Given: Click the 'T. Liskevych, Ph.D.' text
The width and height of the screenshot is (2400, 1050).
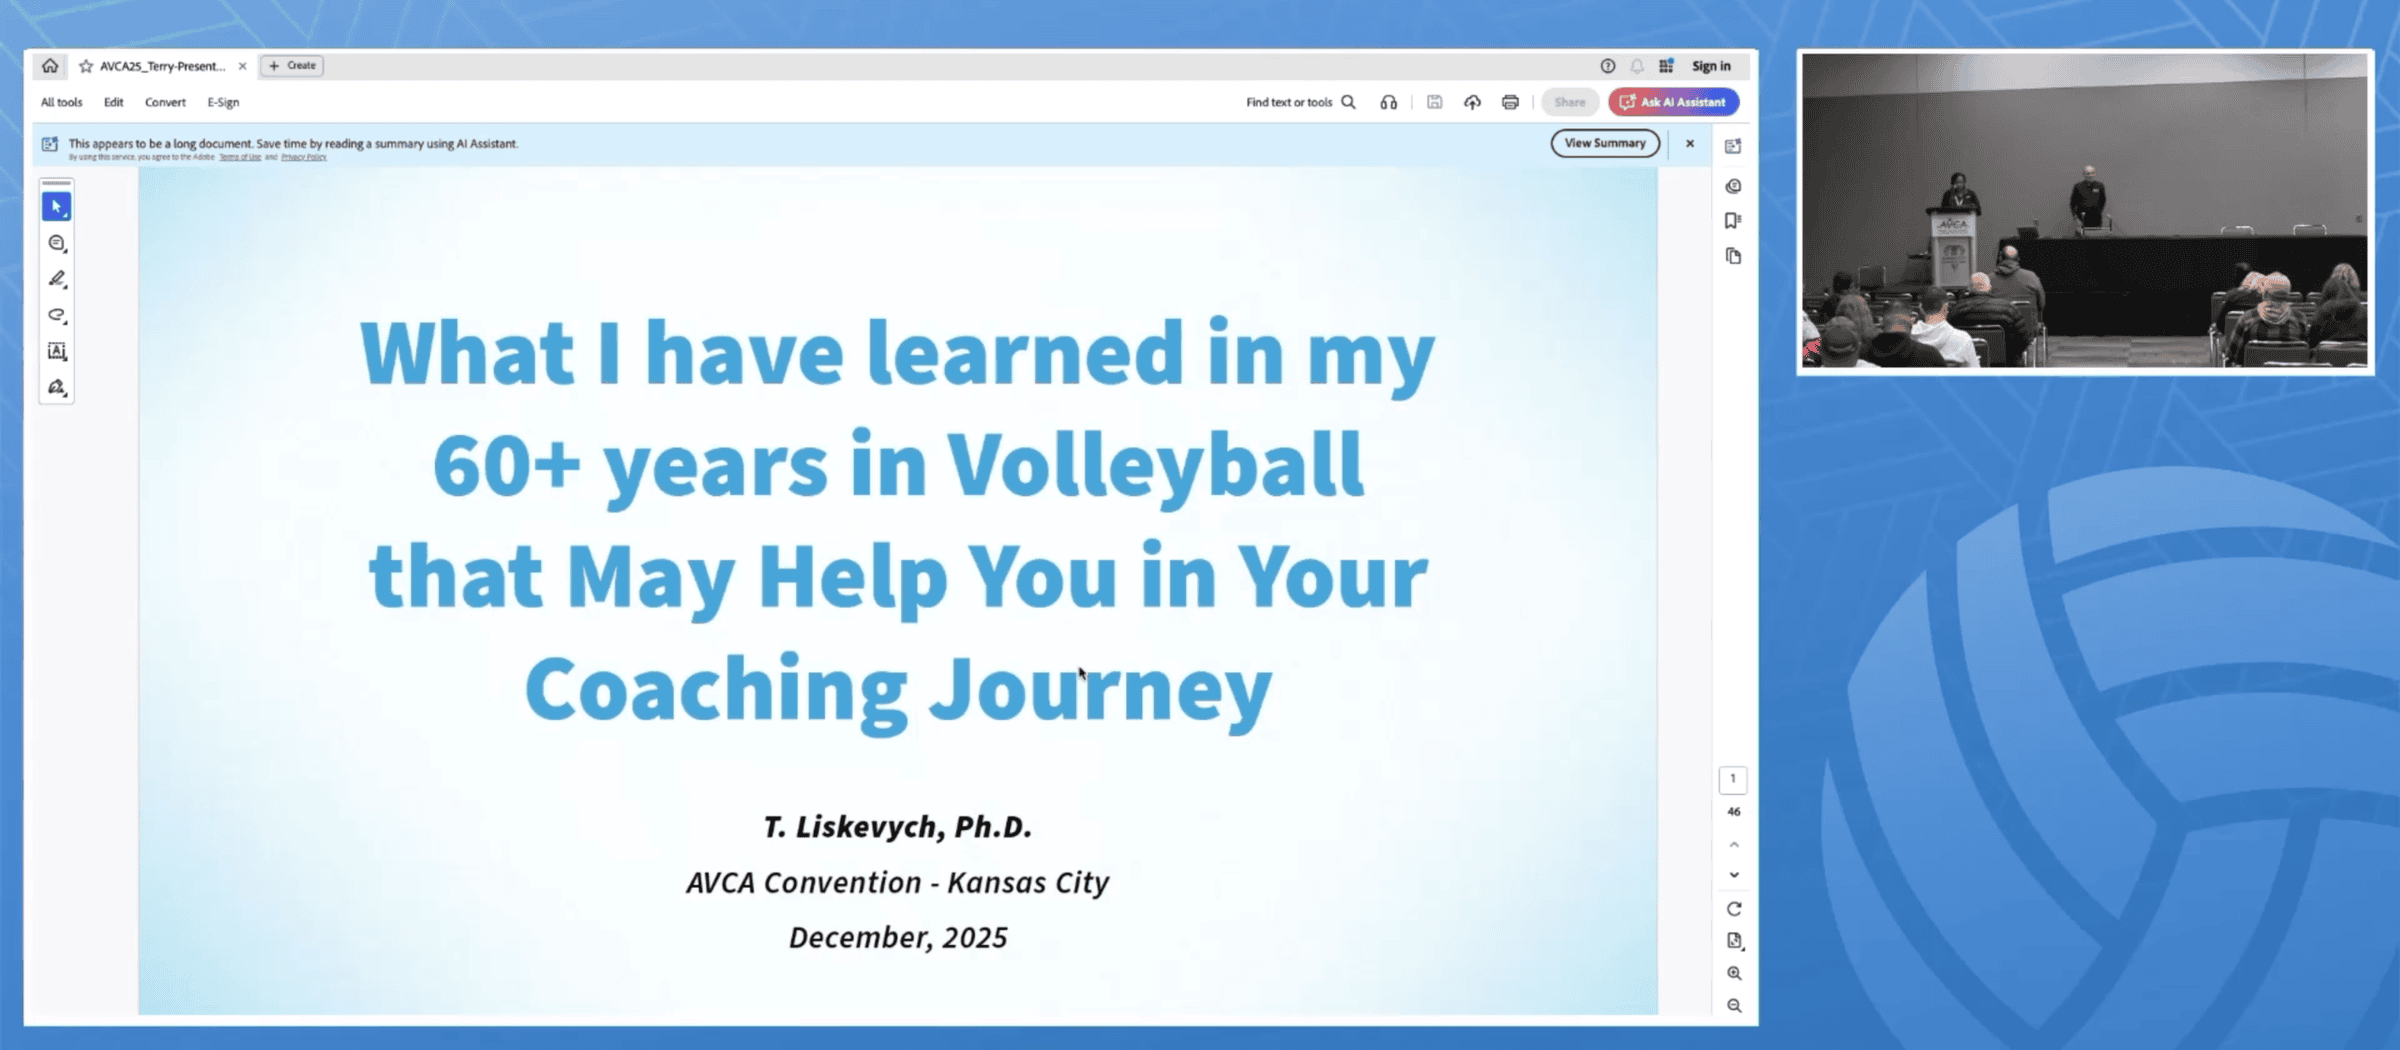Looking at the screenshot, I should pos(897,827).
